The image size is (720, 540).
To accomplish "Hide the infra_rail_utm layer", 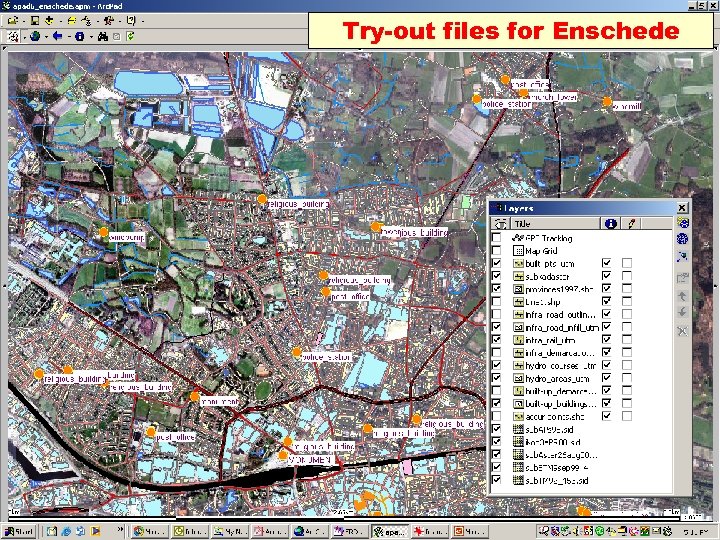I will pos(496,340).
